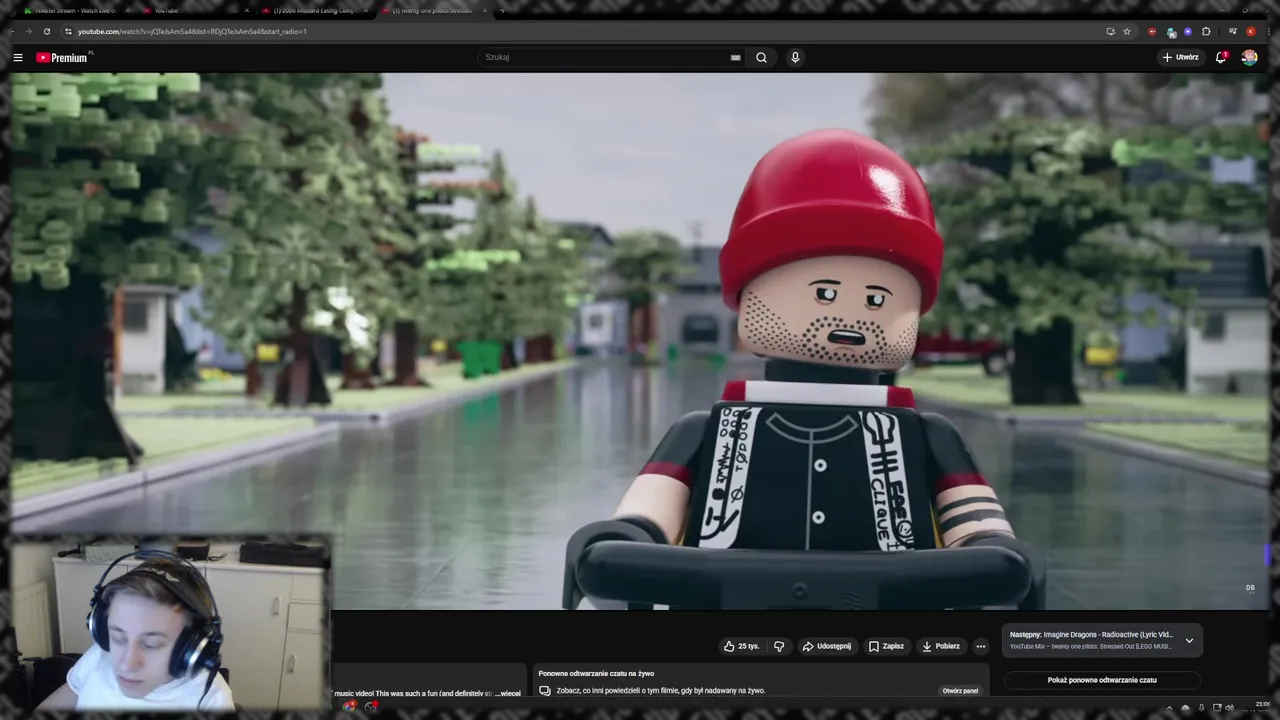
Task: Expand description with ...więcej
Action: pyautogui.click(x=508, y=693)
